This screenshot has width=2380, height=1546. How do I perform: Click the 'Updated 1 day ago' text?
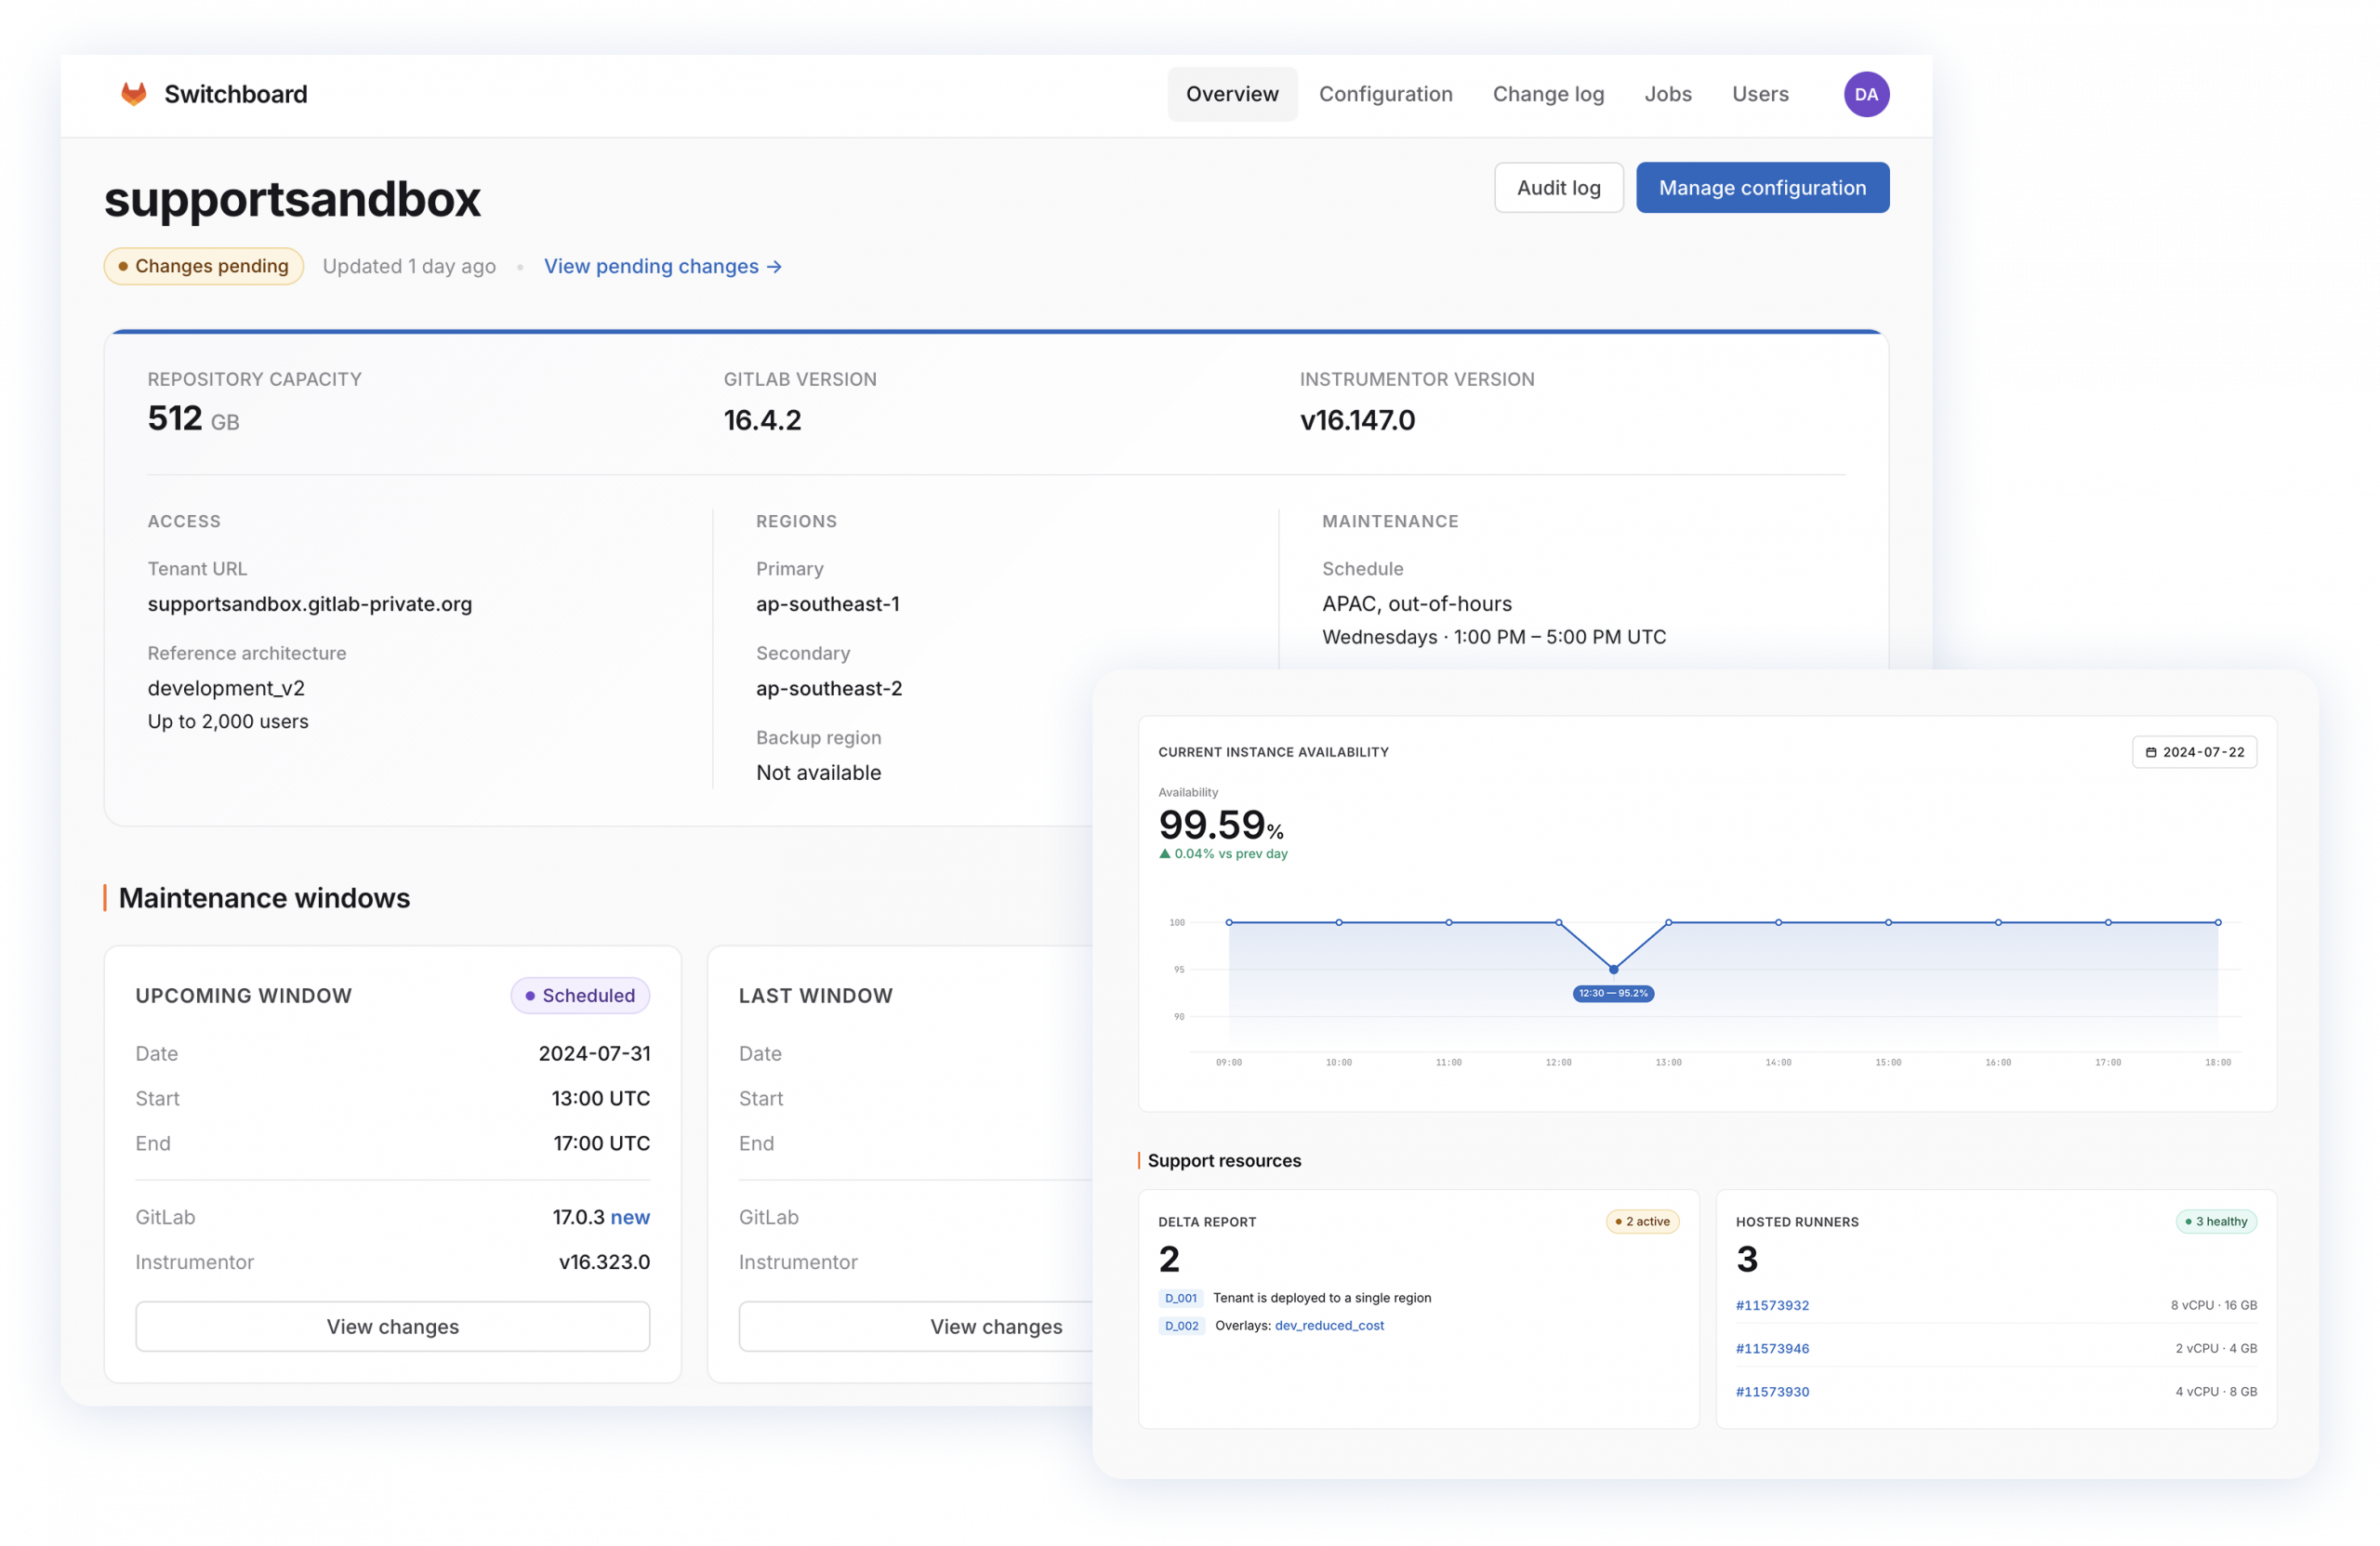[x=409, y=266]
